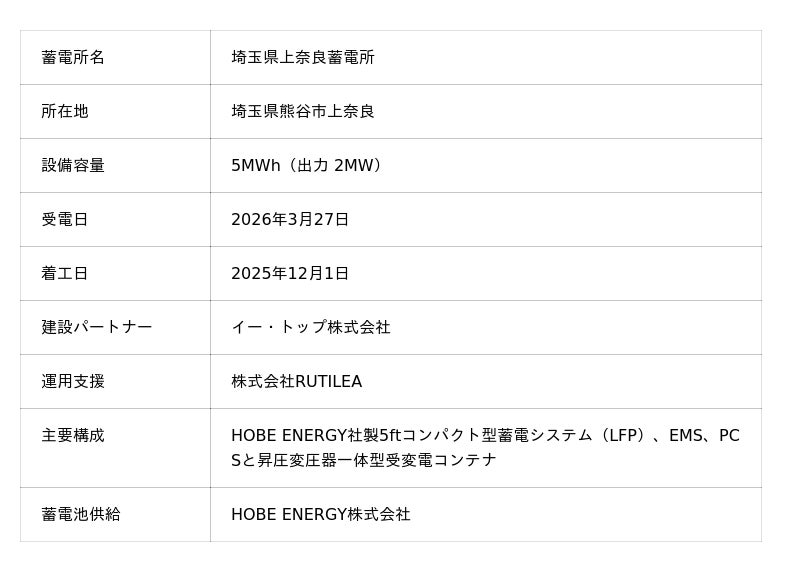Select the イー・トップ株式会社 partner name
Screen dimensions: 800x572
311,327
